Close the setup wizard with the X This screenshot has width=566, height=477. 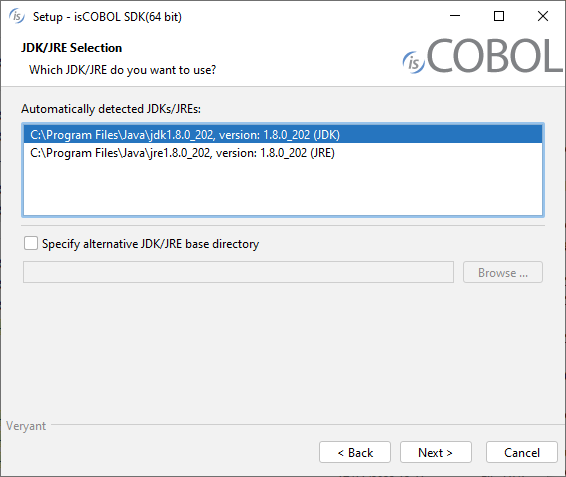(x=543, y=16)
